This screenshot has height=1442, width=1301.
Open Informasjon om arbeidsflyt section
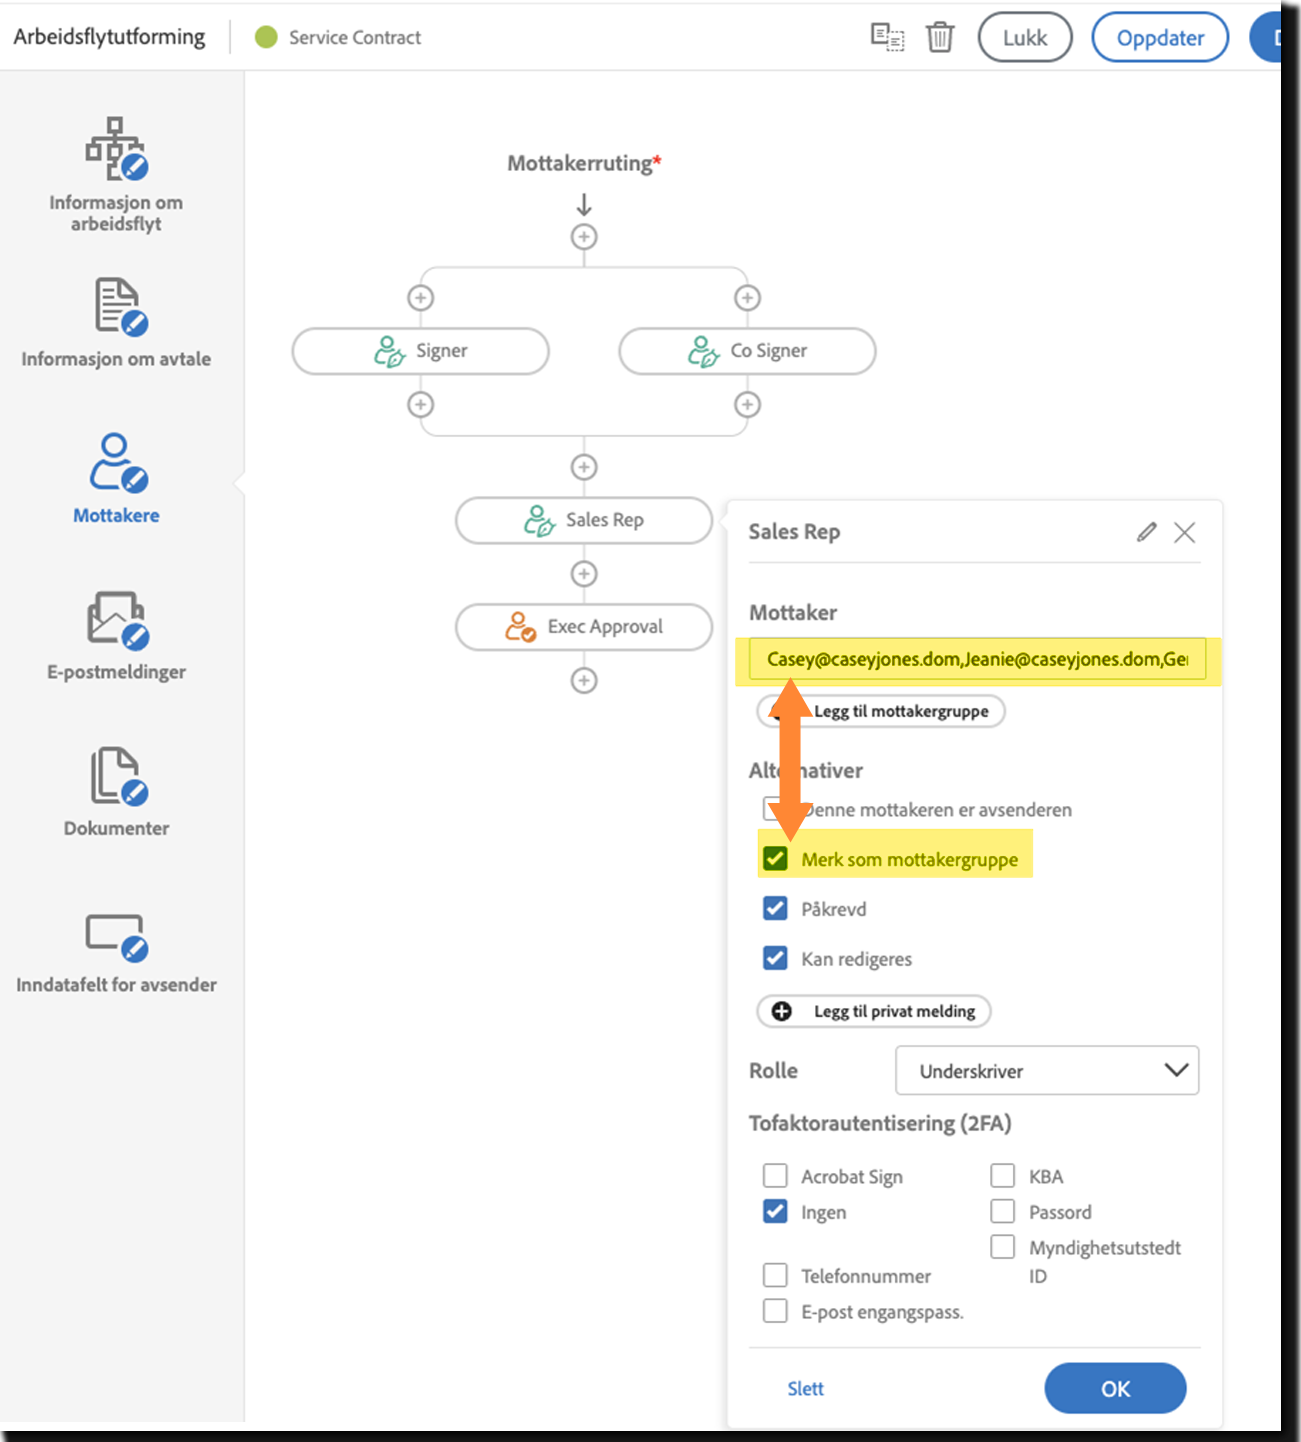(116, 174)
